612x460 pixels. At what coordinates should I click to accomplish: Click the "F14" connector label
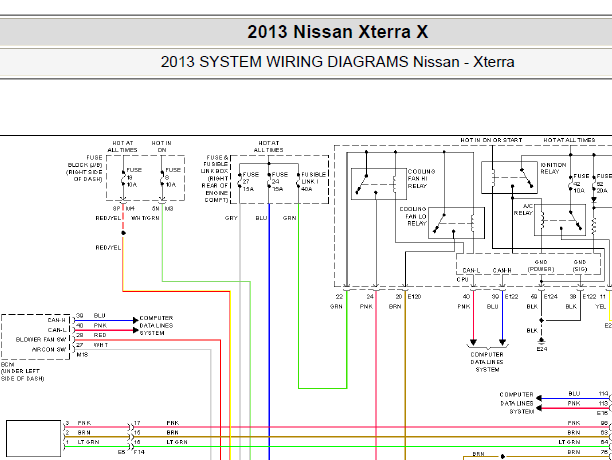coord(139,452)
